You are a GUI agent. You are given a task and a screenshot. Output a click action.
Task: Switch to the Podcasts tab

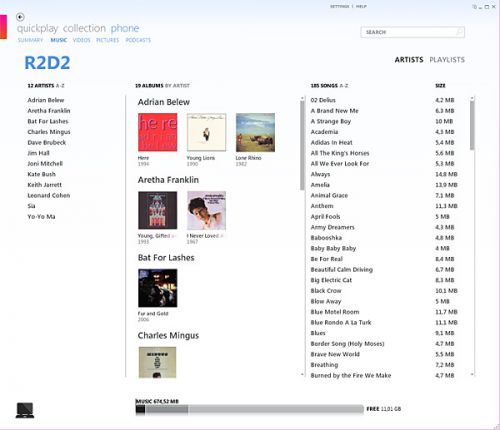[138, 40]
